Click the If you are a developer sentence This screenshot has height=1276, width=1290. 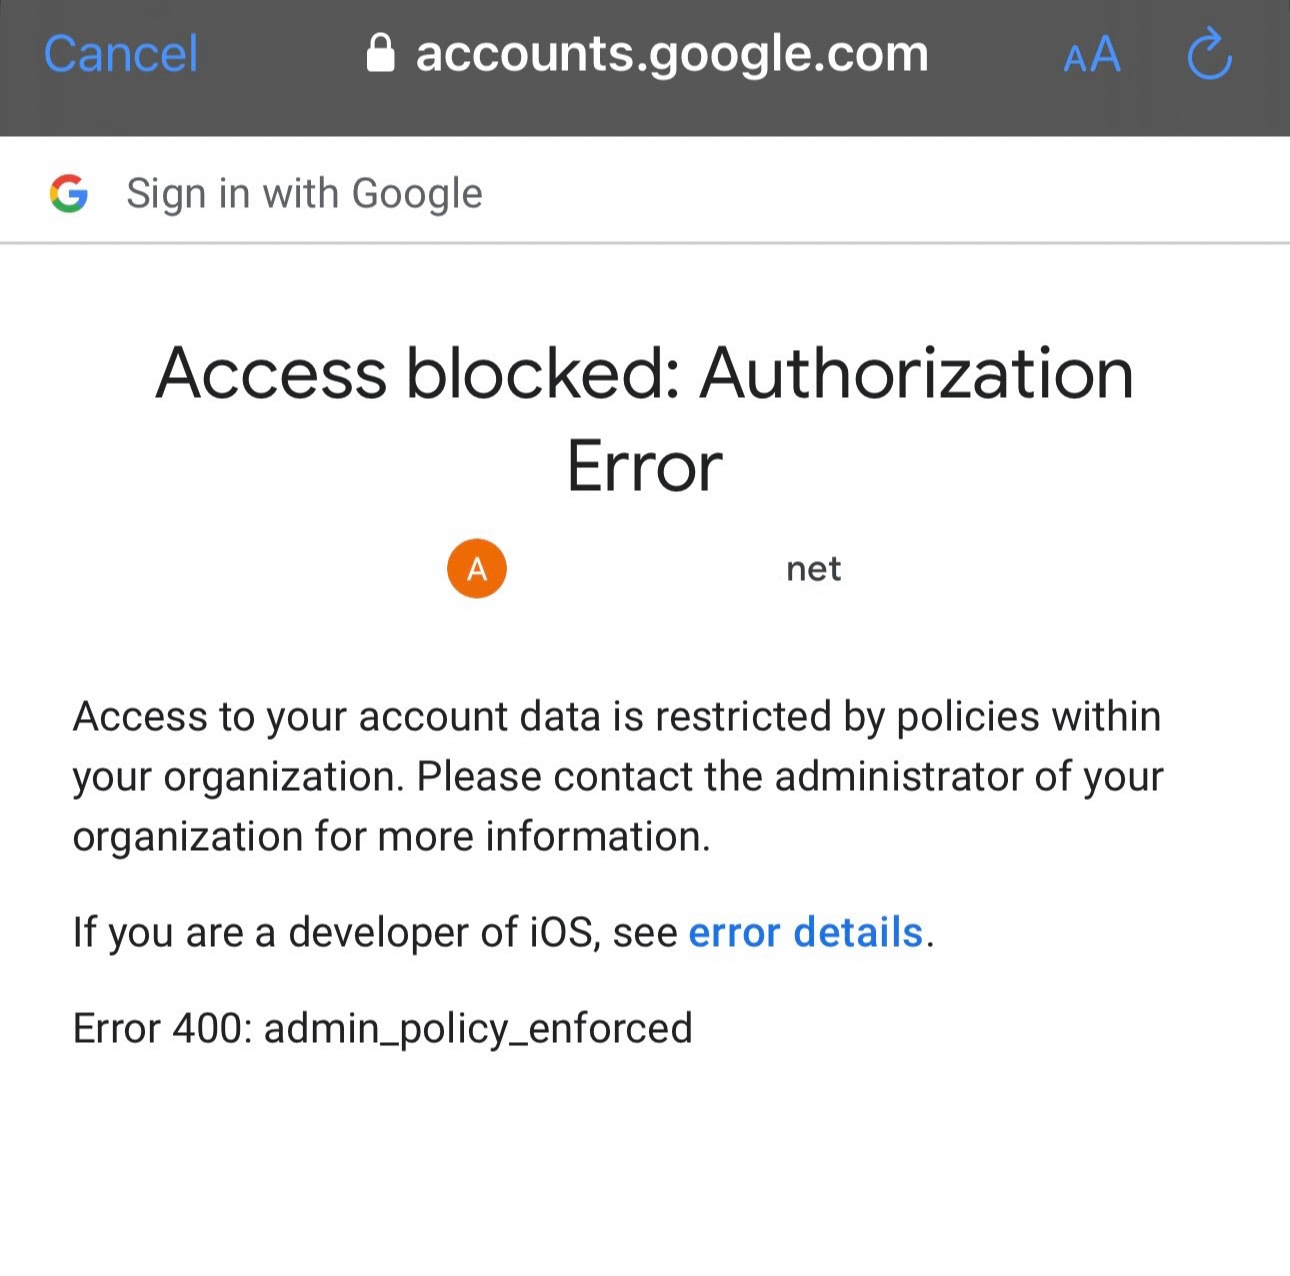(x=503, y=932)
